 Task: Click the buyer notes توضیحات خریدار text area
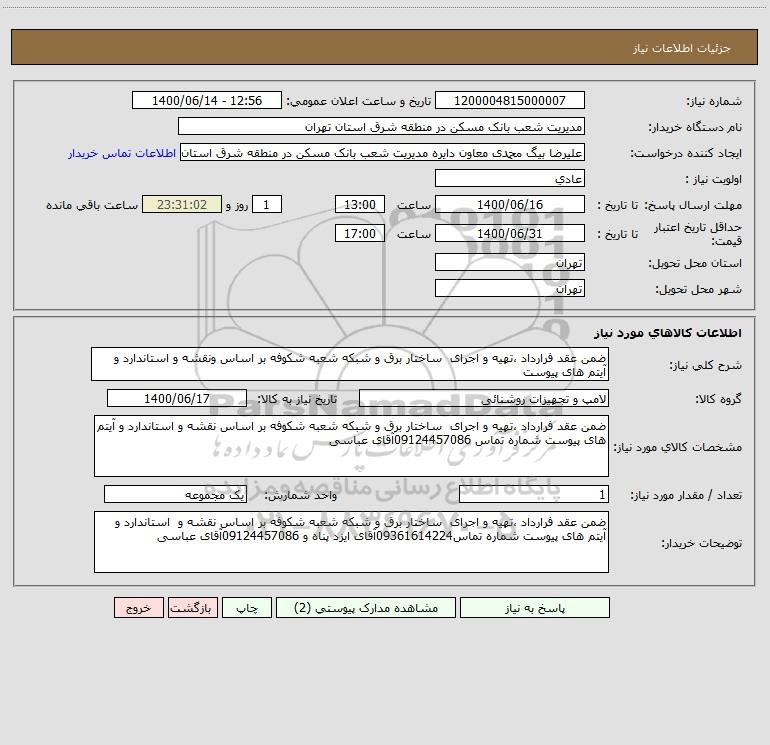coord(351,542)
